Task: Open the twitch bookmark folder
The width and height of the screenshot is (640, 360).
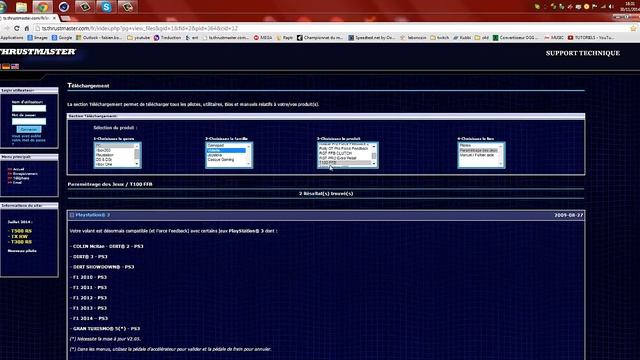Action: click(440, 38)
